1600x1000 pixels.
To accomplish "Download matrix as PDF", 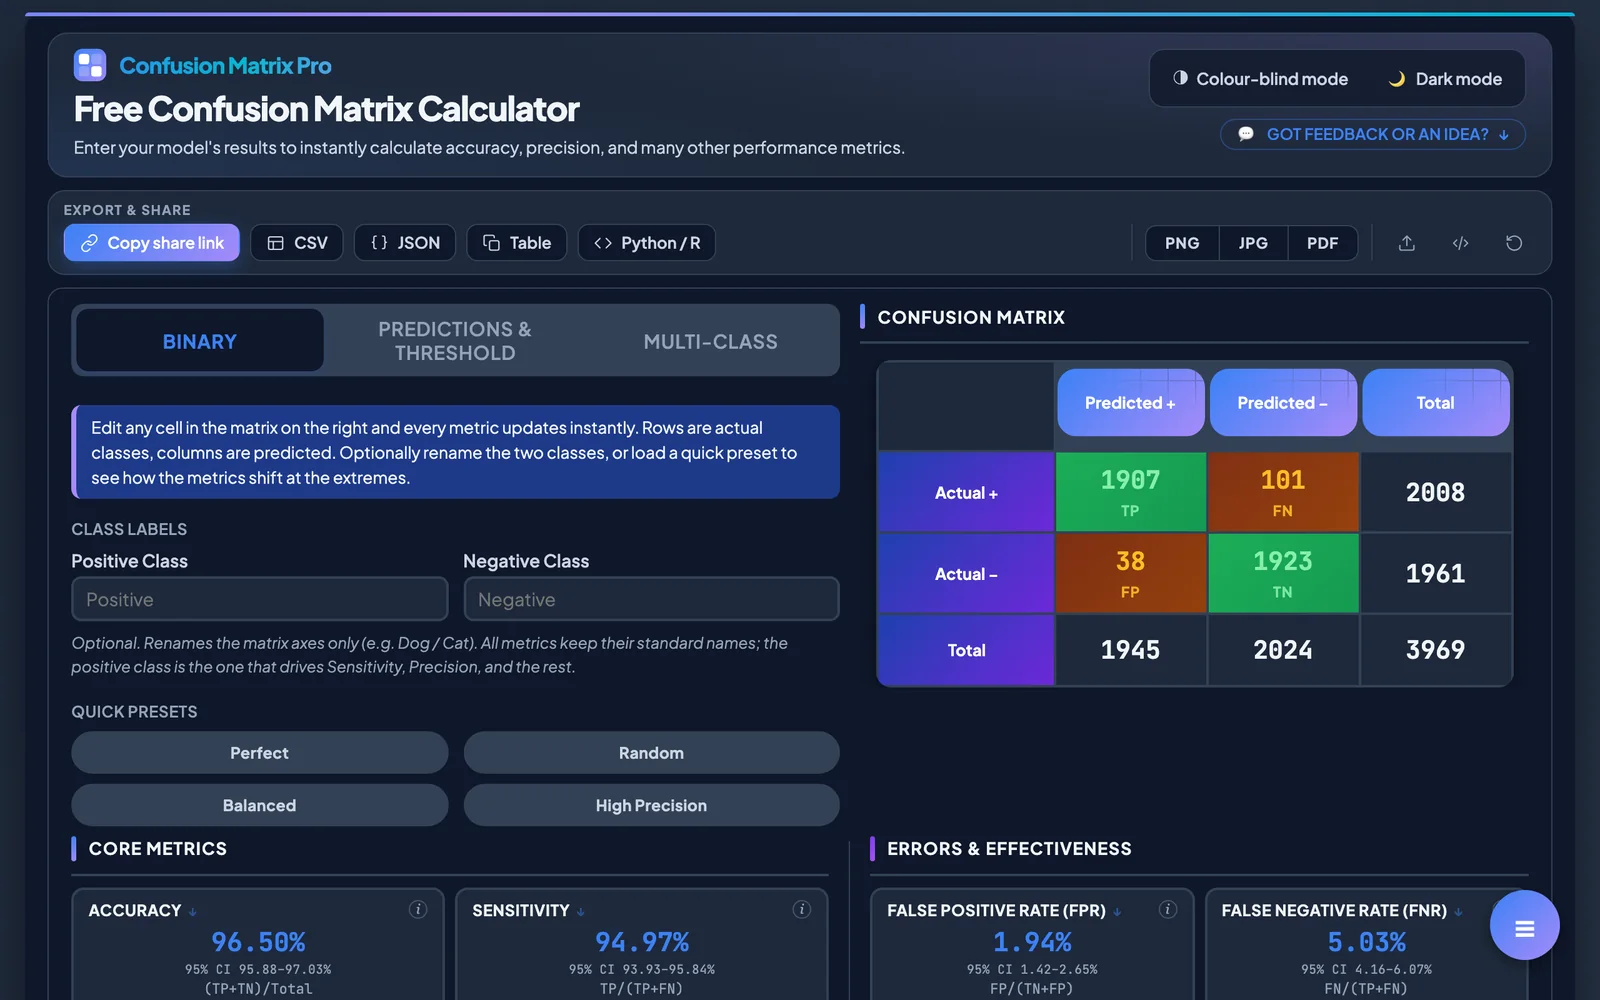I will (1322, 243).
